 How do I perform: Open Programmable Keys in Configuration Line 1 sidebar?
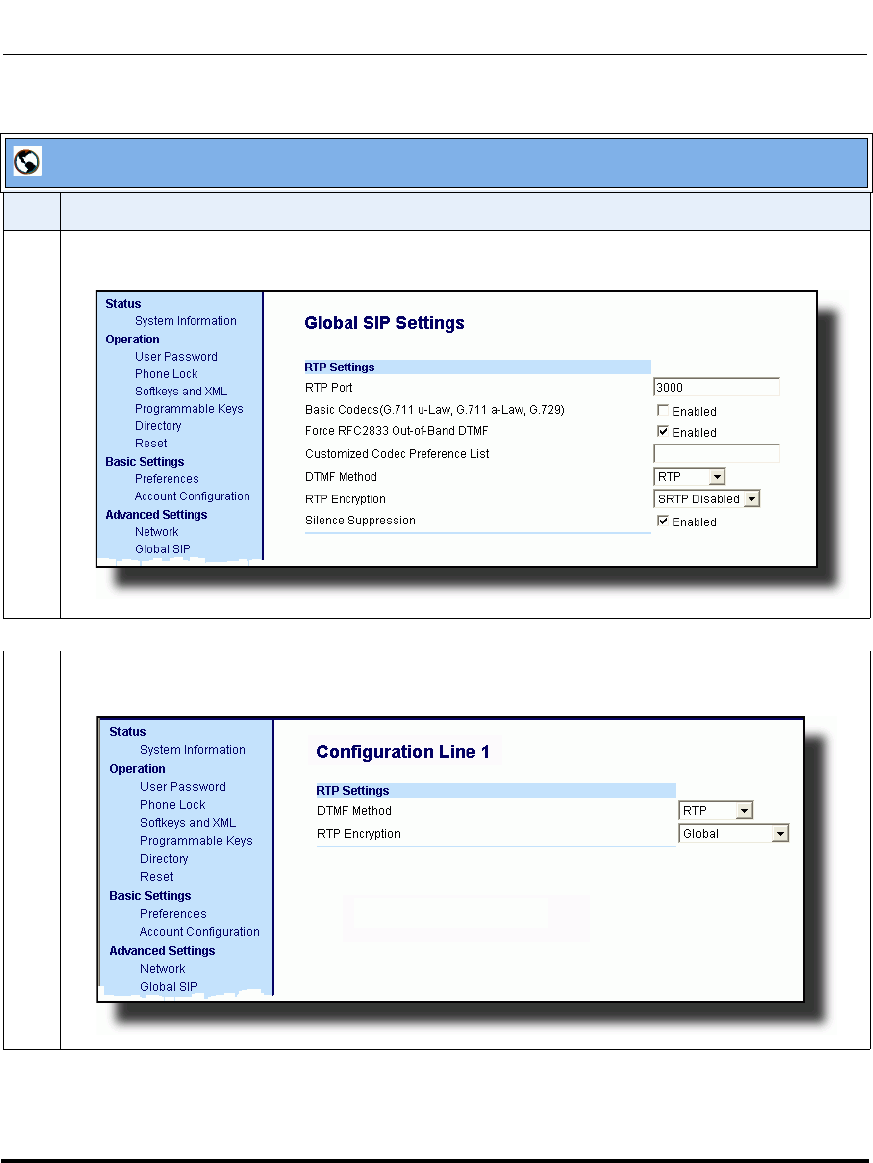tap(196, 840)
